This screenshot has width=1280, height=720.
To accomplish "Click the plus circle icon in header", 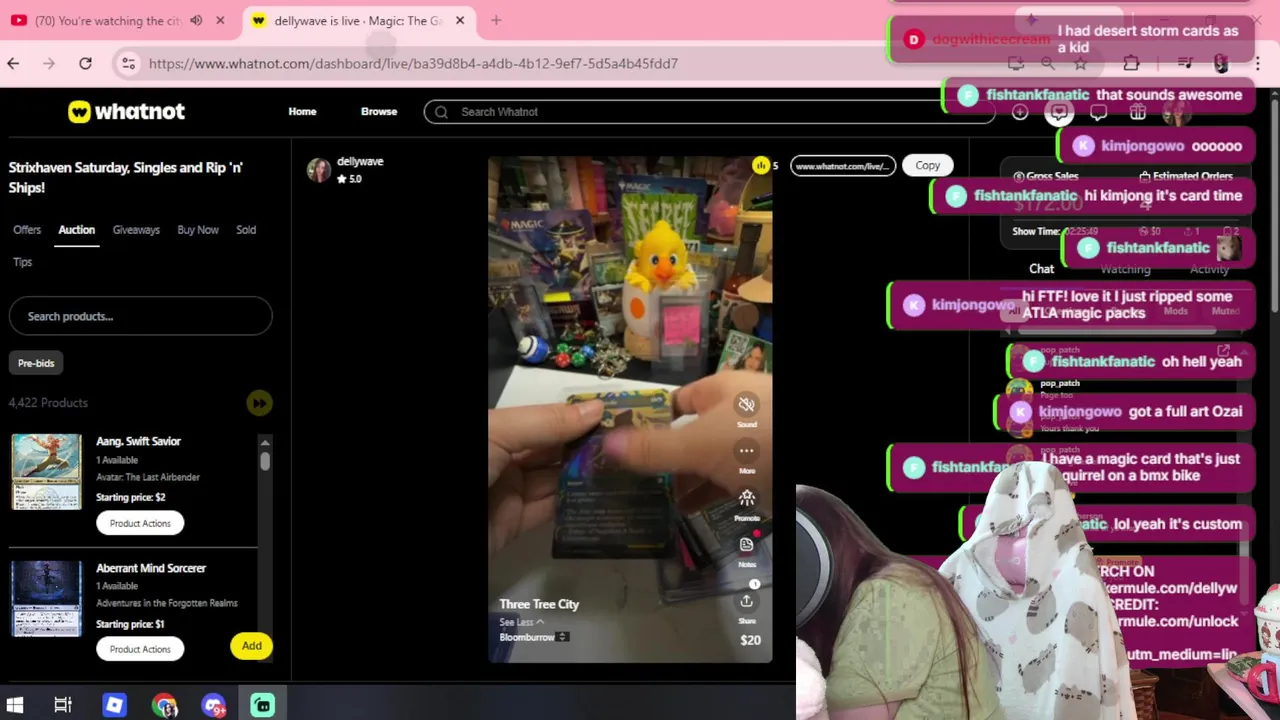I will click(x=1019, y=112).
